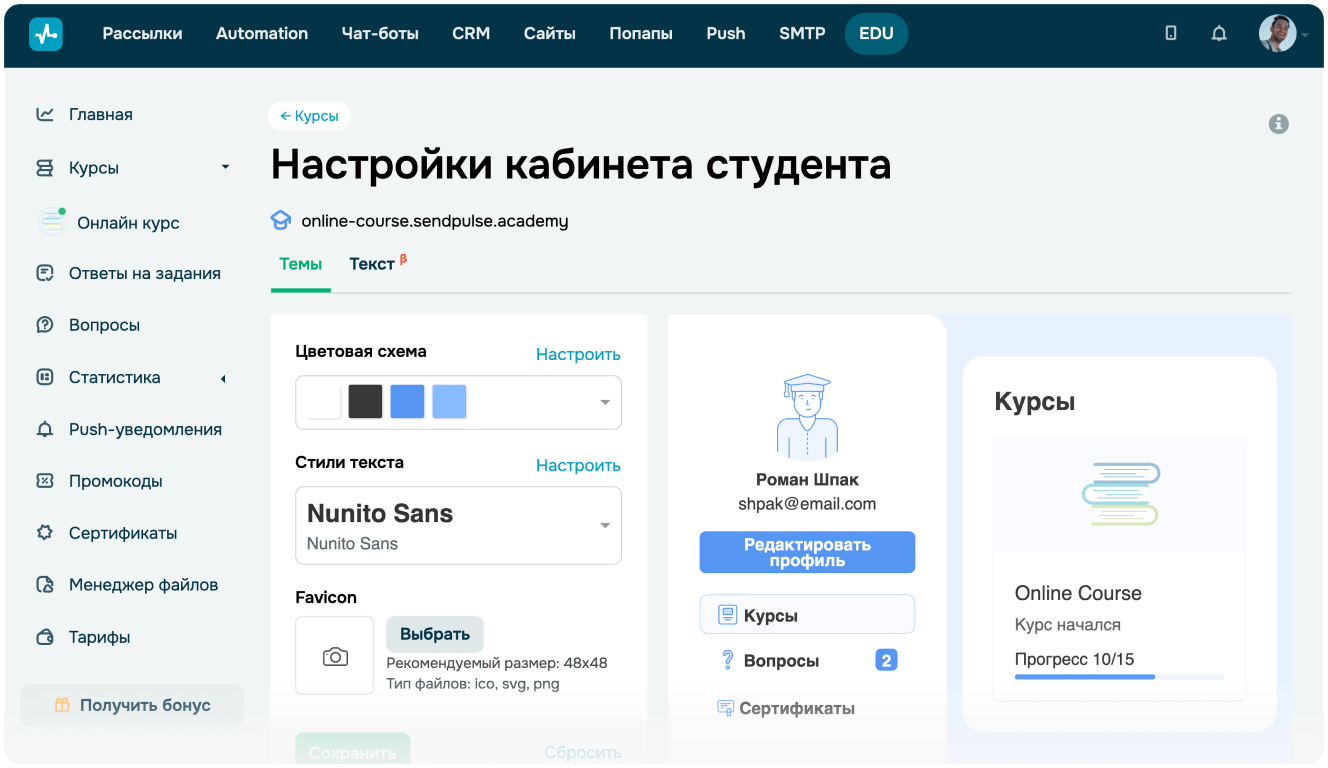Expand the Курсы sidebar section
1328x768 pixels.
[x=225, y=168]
